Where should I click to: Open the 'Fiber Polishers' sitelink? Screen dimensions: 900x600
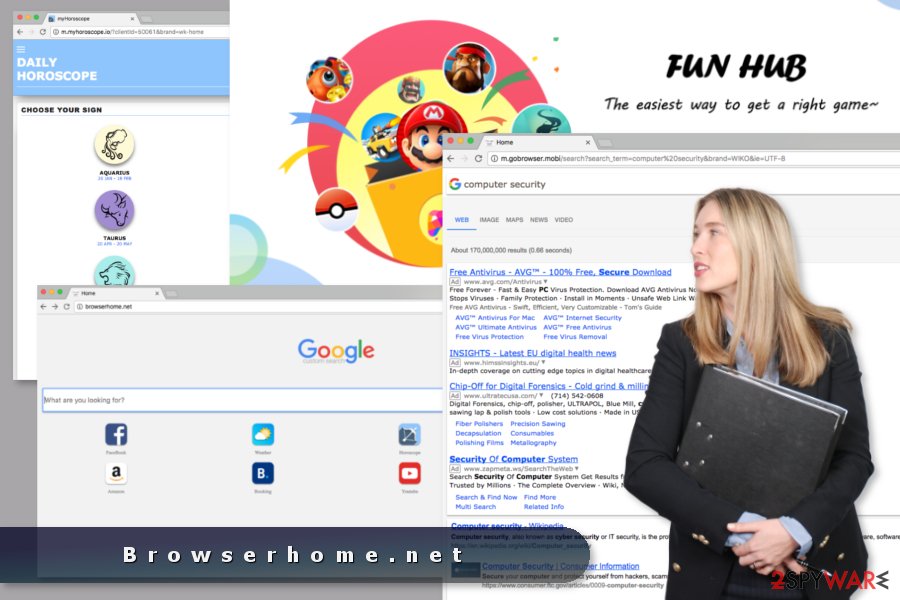point(479,424)
